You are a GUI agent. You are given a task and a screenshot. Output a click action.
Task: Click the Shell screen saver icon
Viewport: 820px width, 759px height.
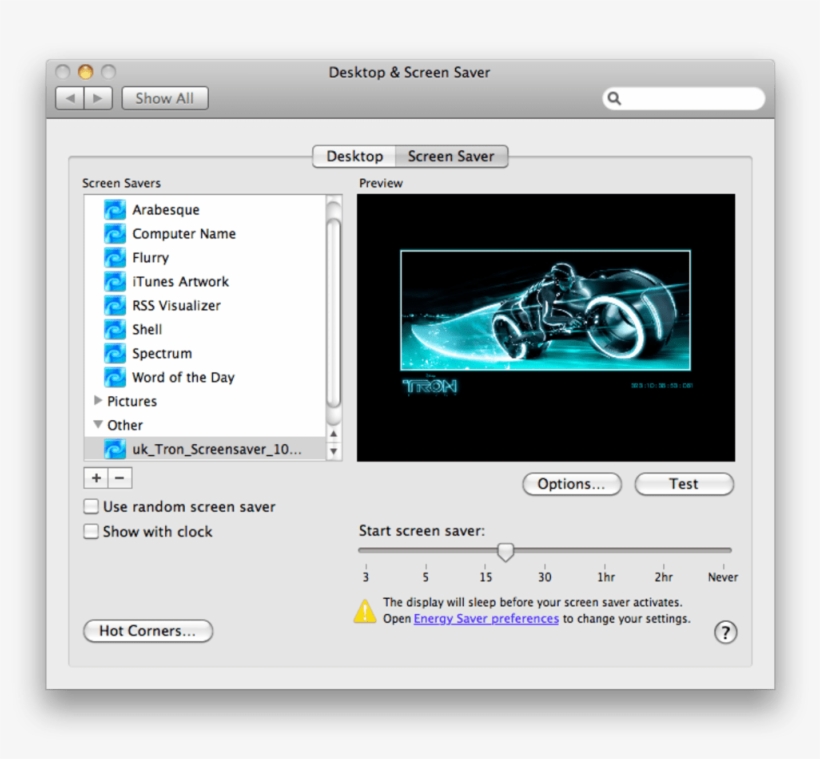click(x=115, y=330)
